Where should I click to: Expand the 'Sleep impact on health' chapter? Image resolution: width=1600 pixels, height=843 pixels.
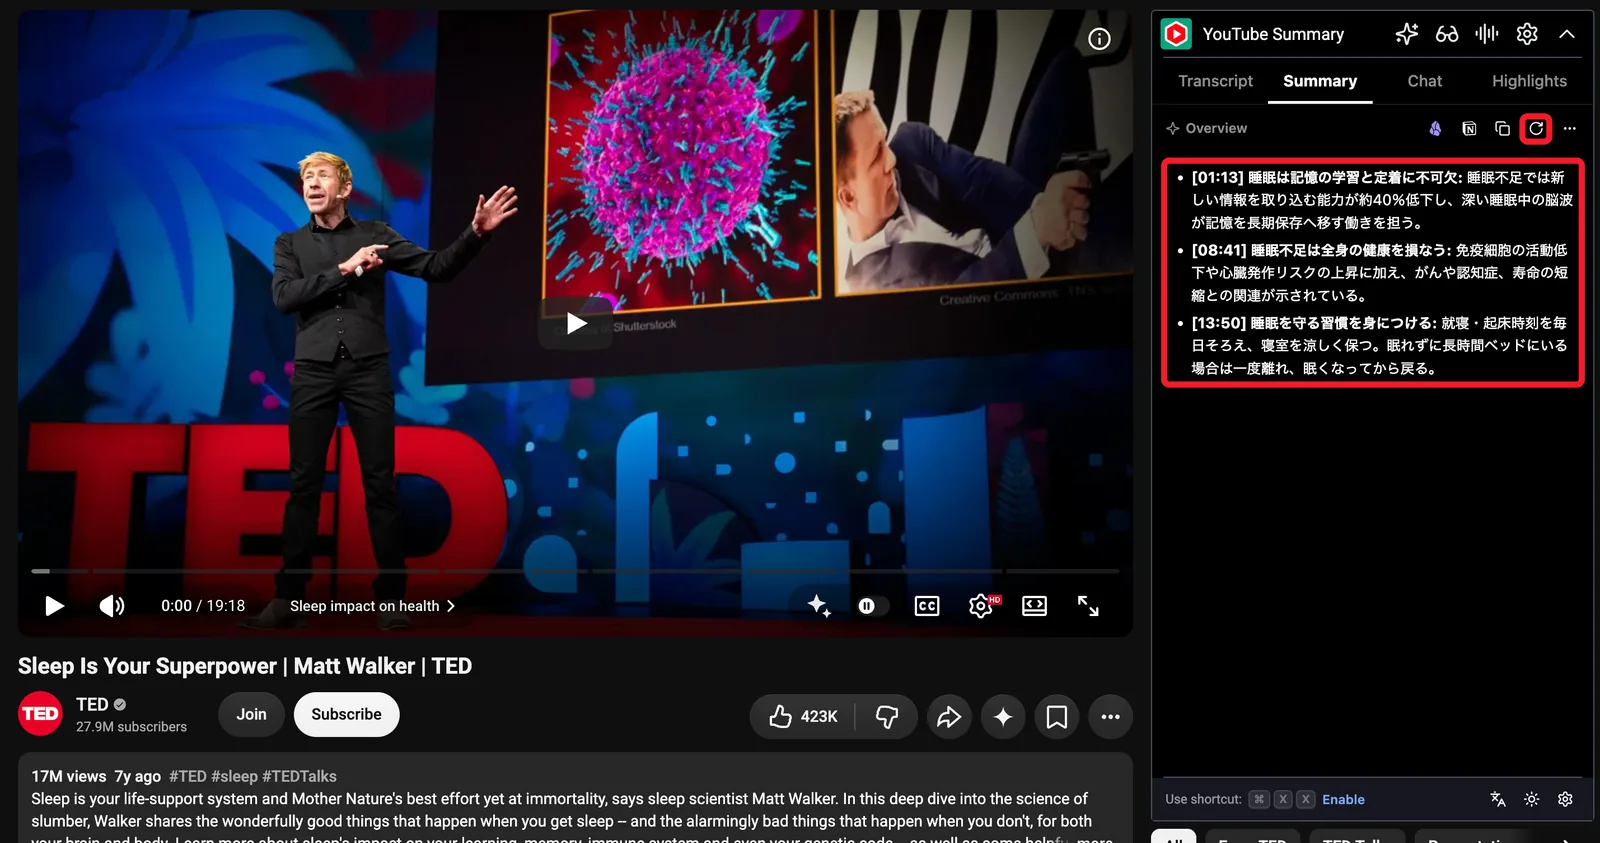372,606
